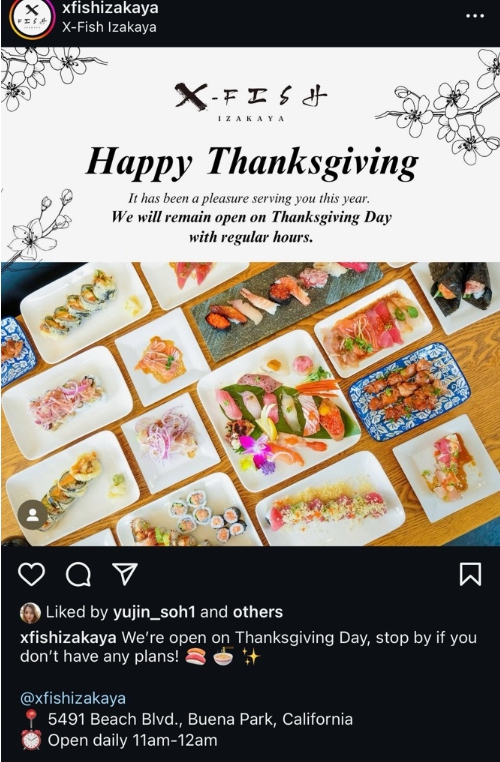Tap the red pin emoji by the address
The image size is (500, 762).
(x=31, y=719)
